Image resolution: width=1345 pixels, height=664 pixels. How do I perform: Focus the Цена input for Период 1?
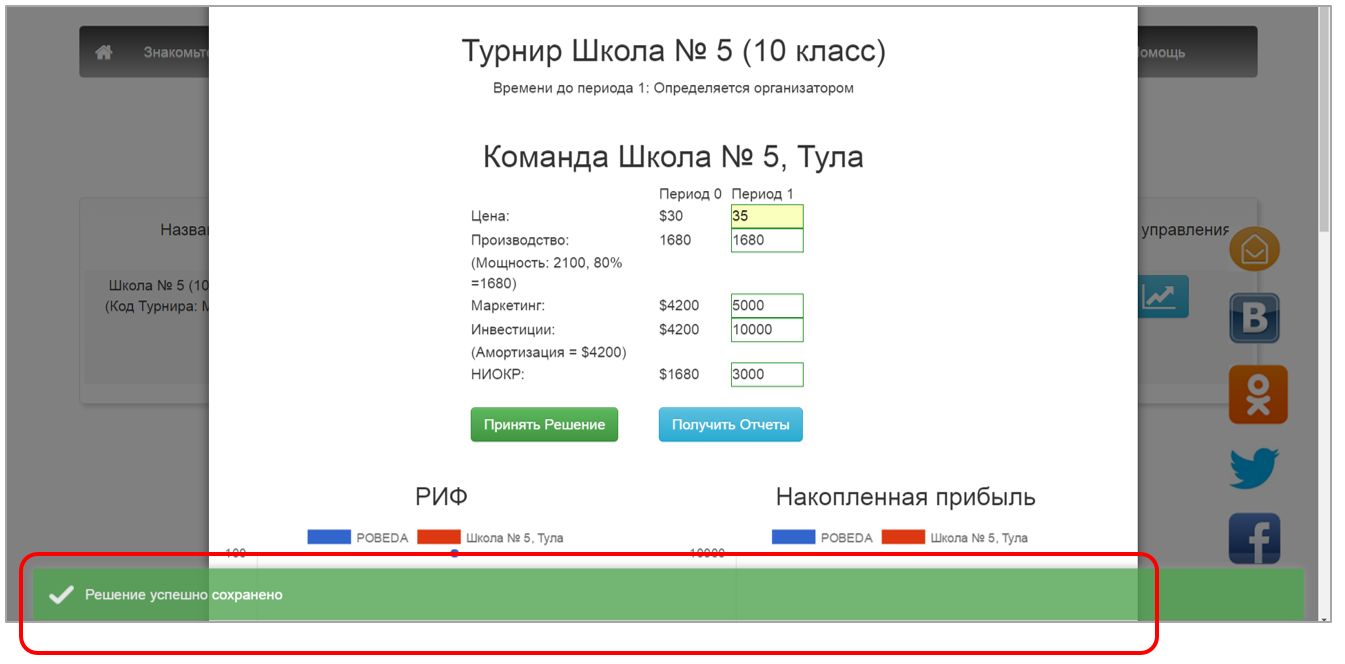767,216
